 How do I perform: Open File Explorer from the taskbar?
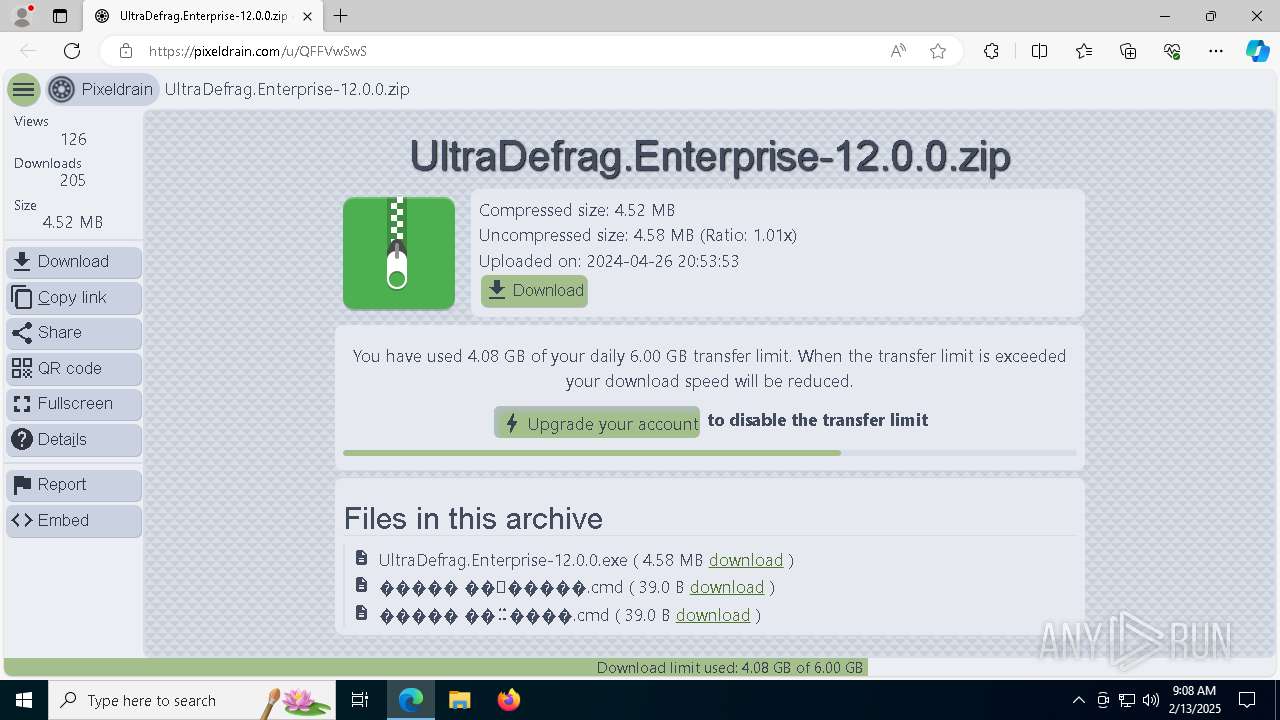[x=460, y=700]
